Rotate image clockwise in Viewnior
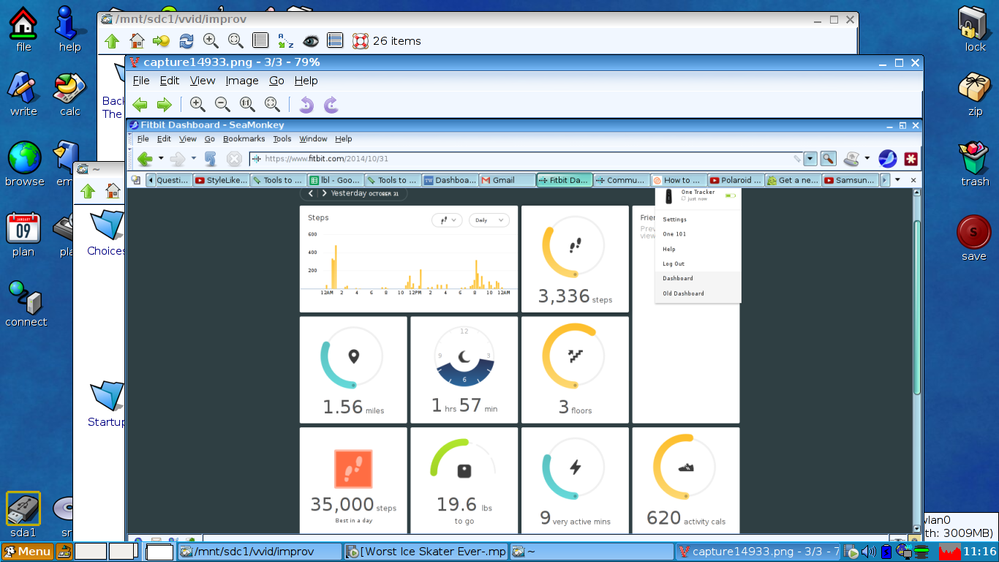The height and width of the screenshot is (562, 999). [x=331, y=104]
